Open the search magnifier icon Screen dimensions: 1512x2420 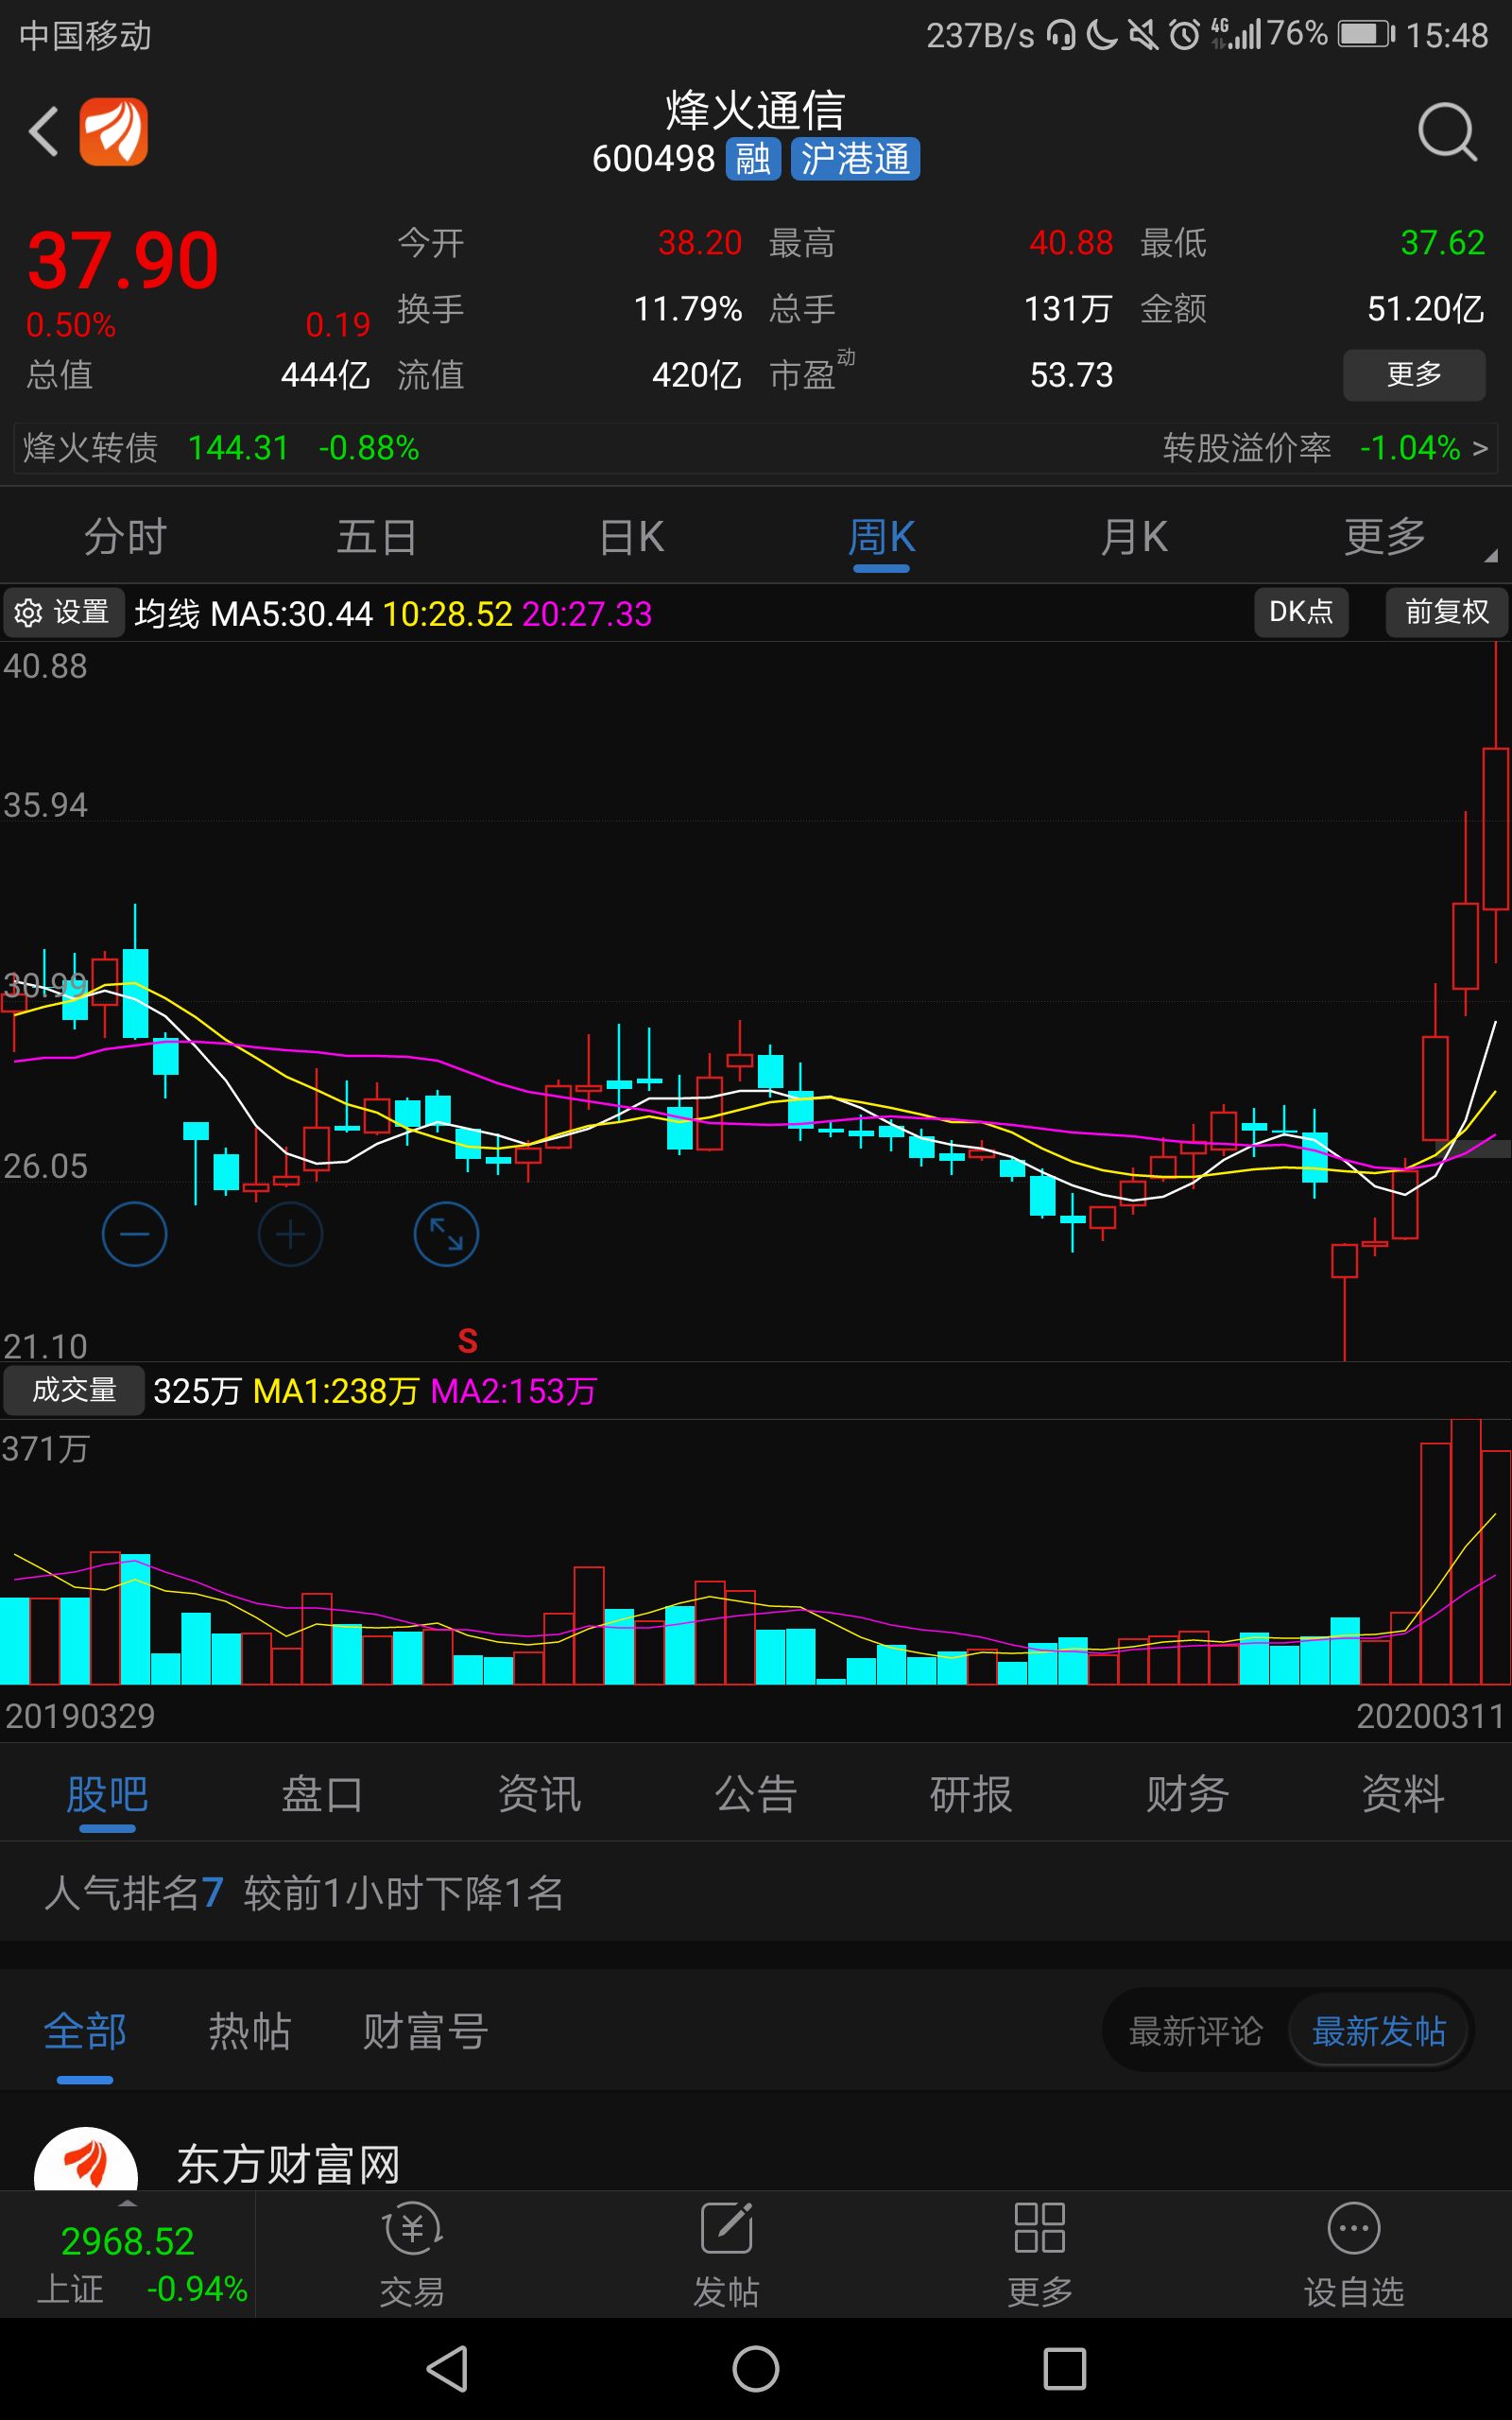coord(1447,131)
